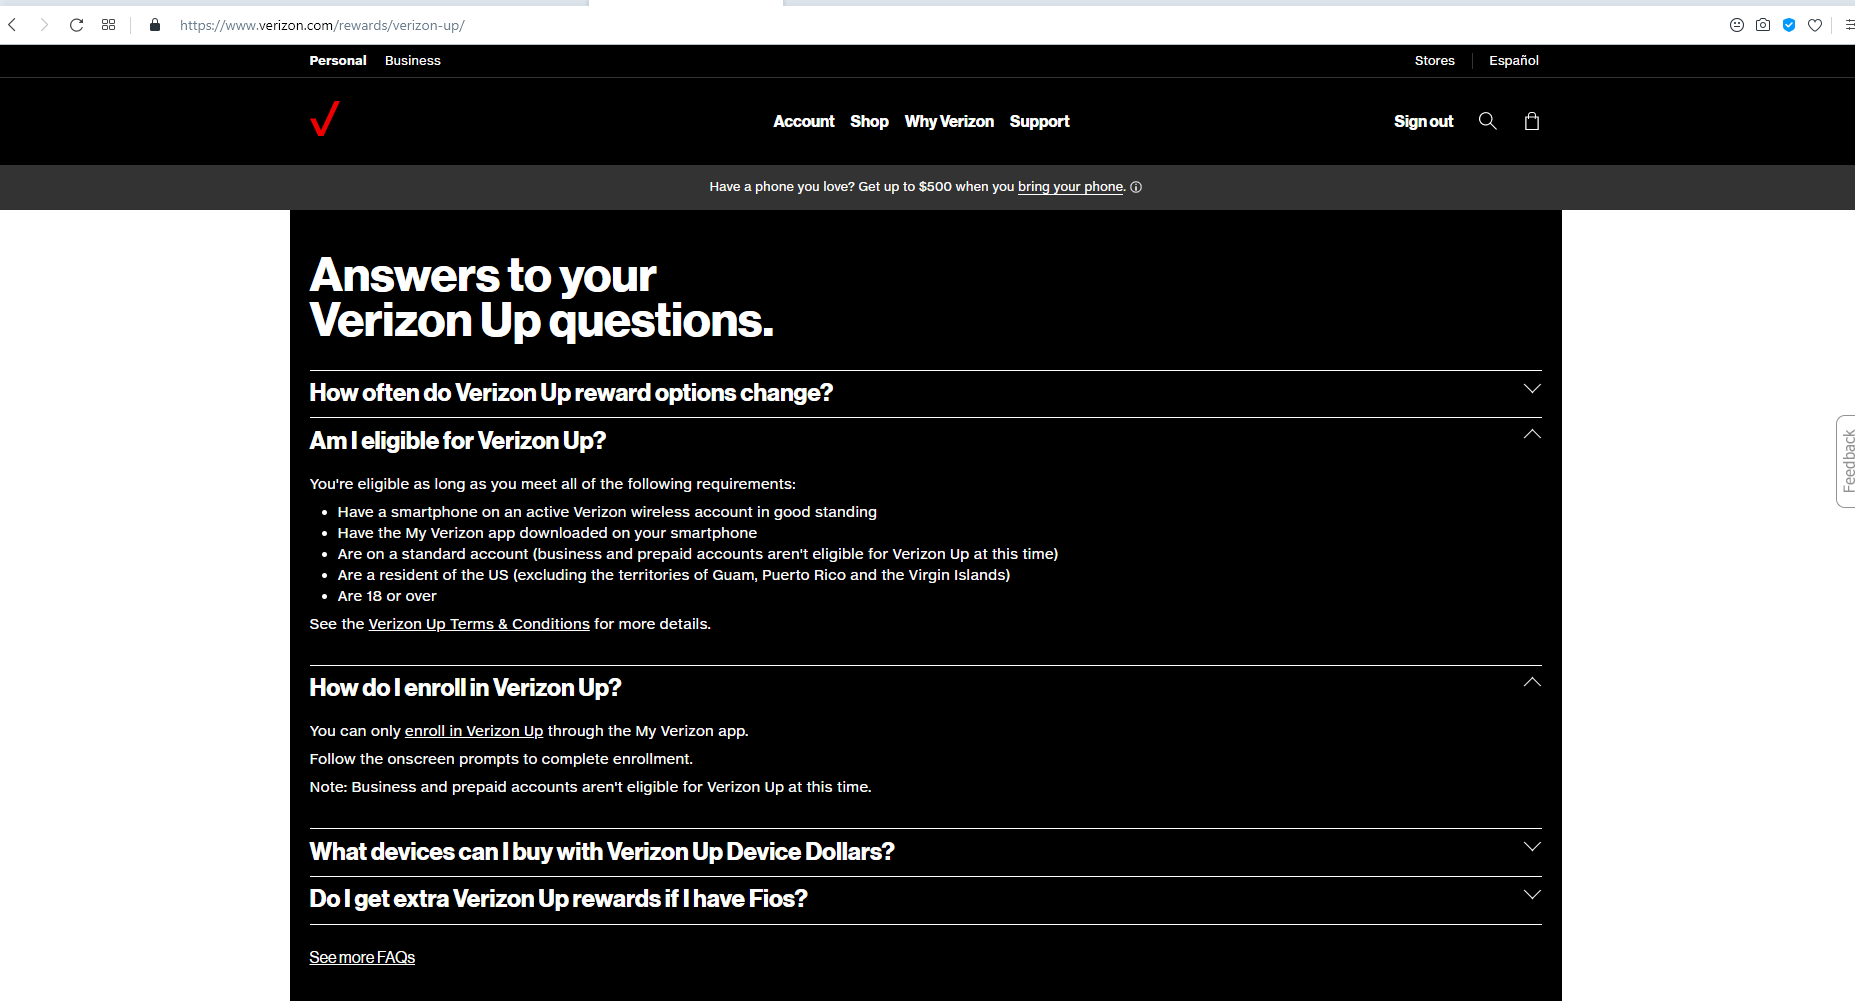Collapse 'How do I enroll in Verizon Up?' answer

click(1531, 682)
